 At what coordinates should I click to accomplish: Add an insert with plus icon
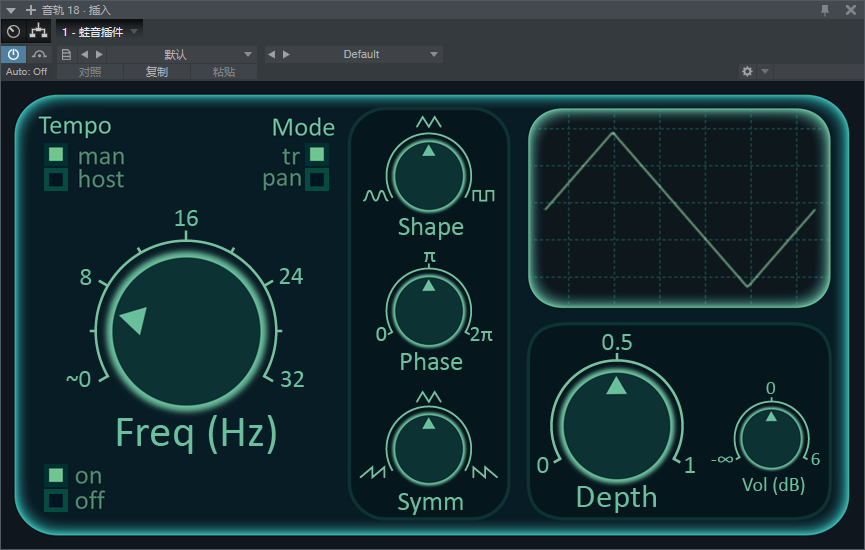point(31,10)
